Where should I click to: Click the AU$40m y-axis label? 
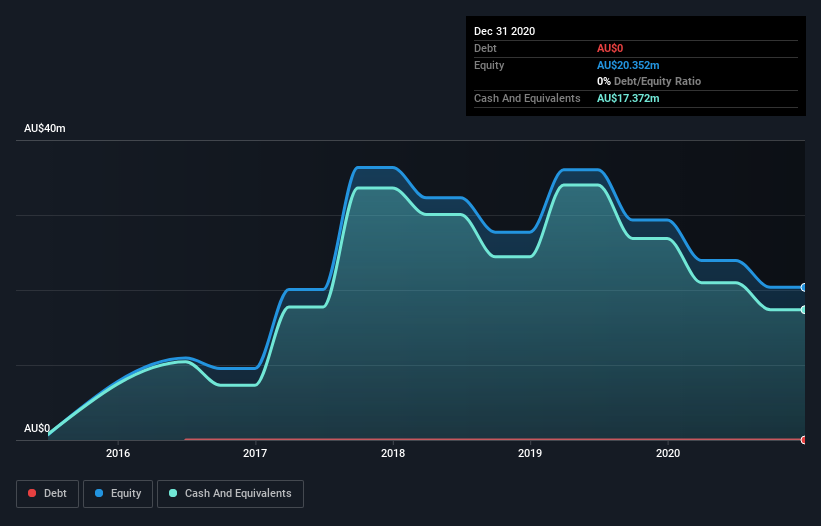click(x=45, y=128)
